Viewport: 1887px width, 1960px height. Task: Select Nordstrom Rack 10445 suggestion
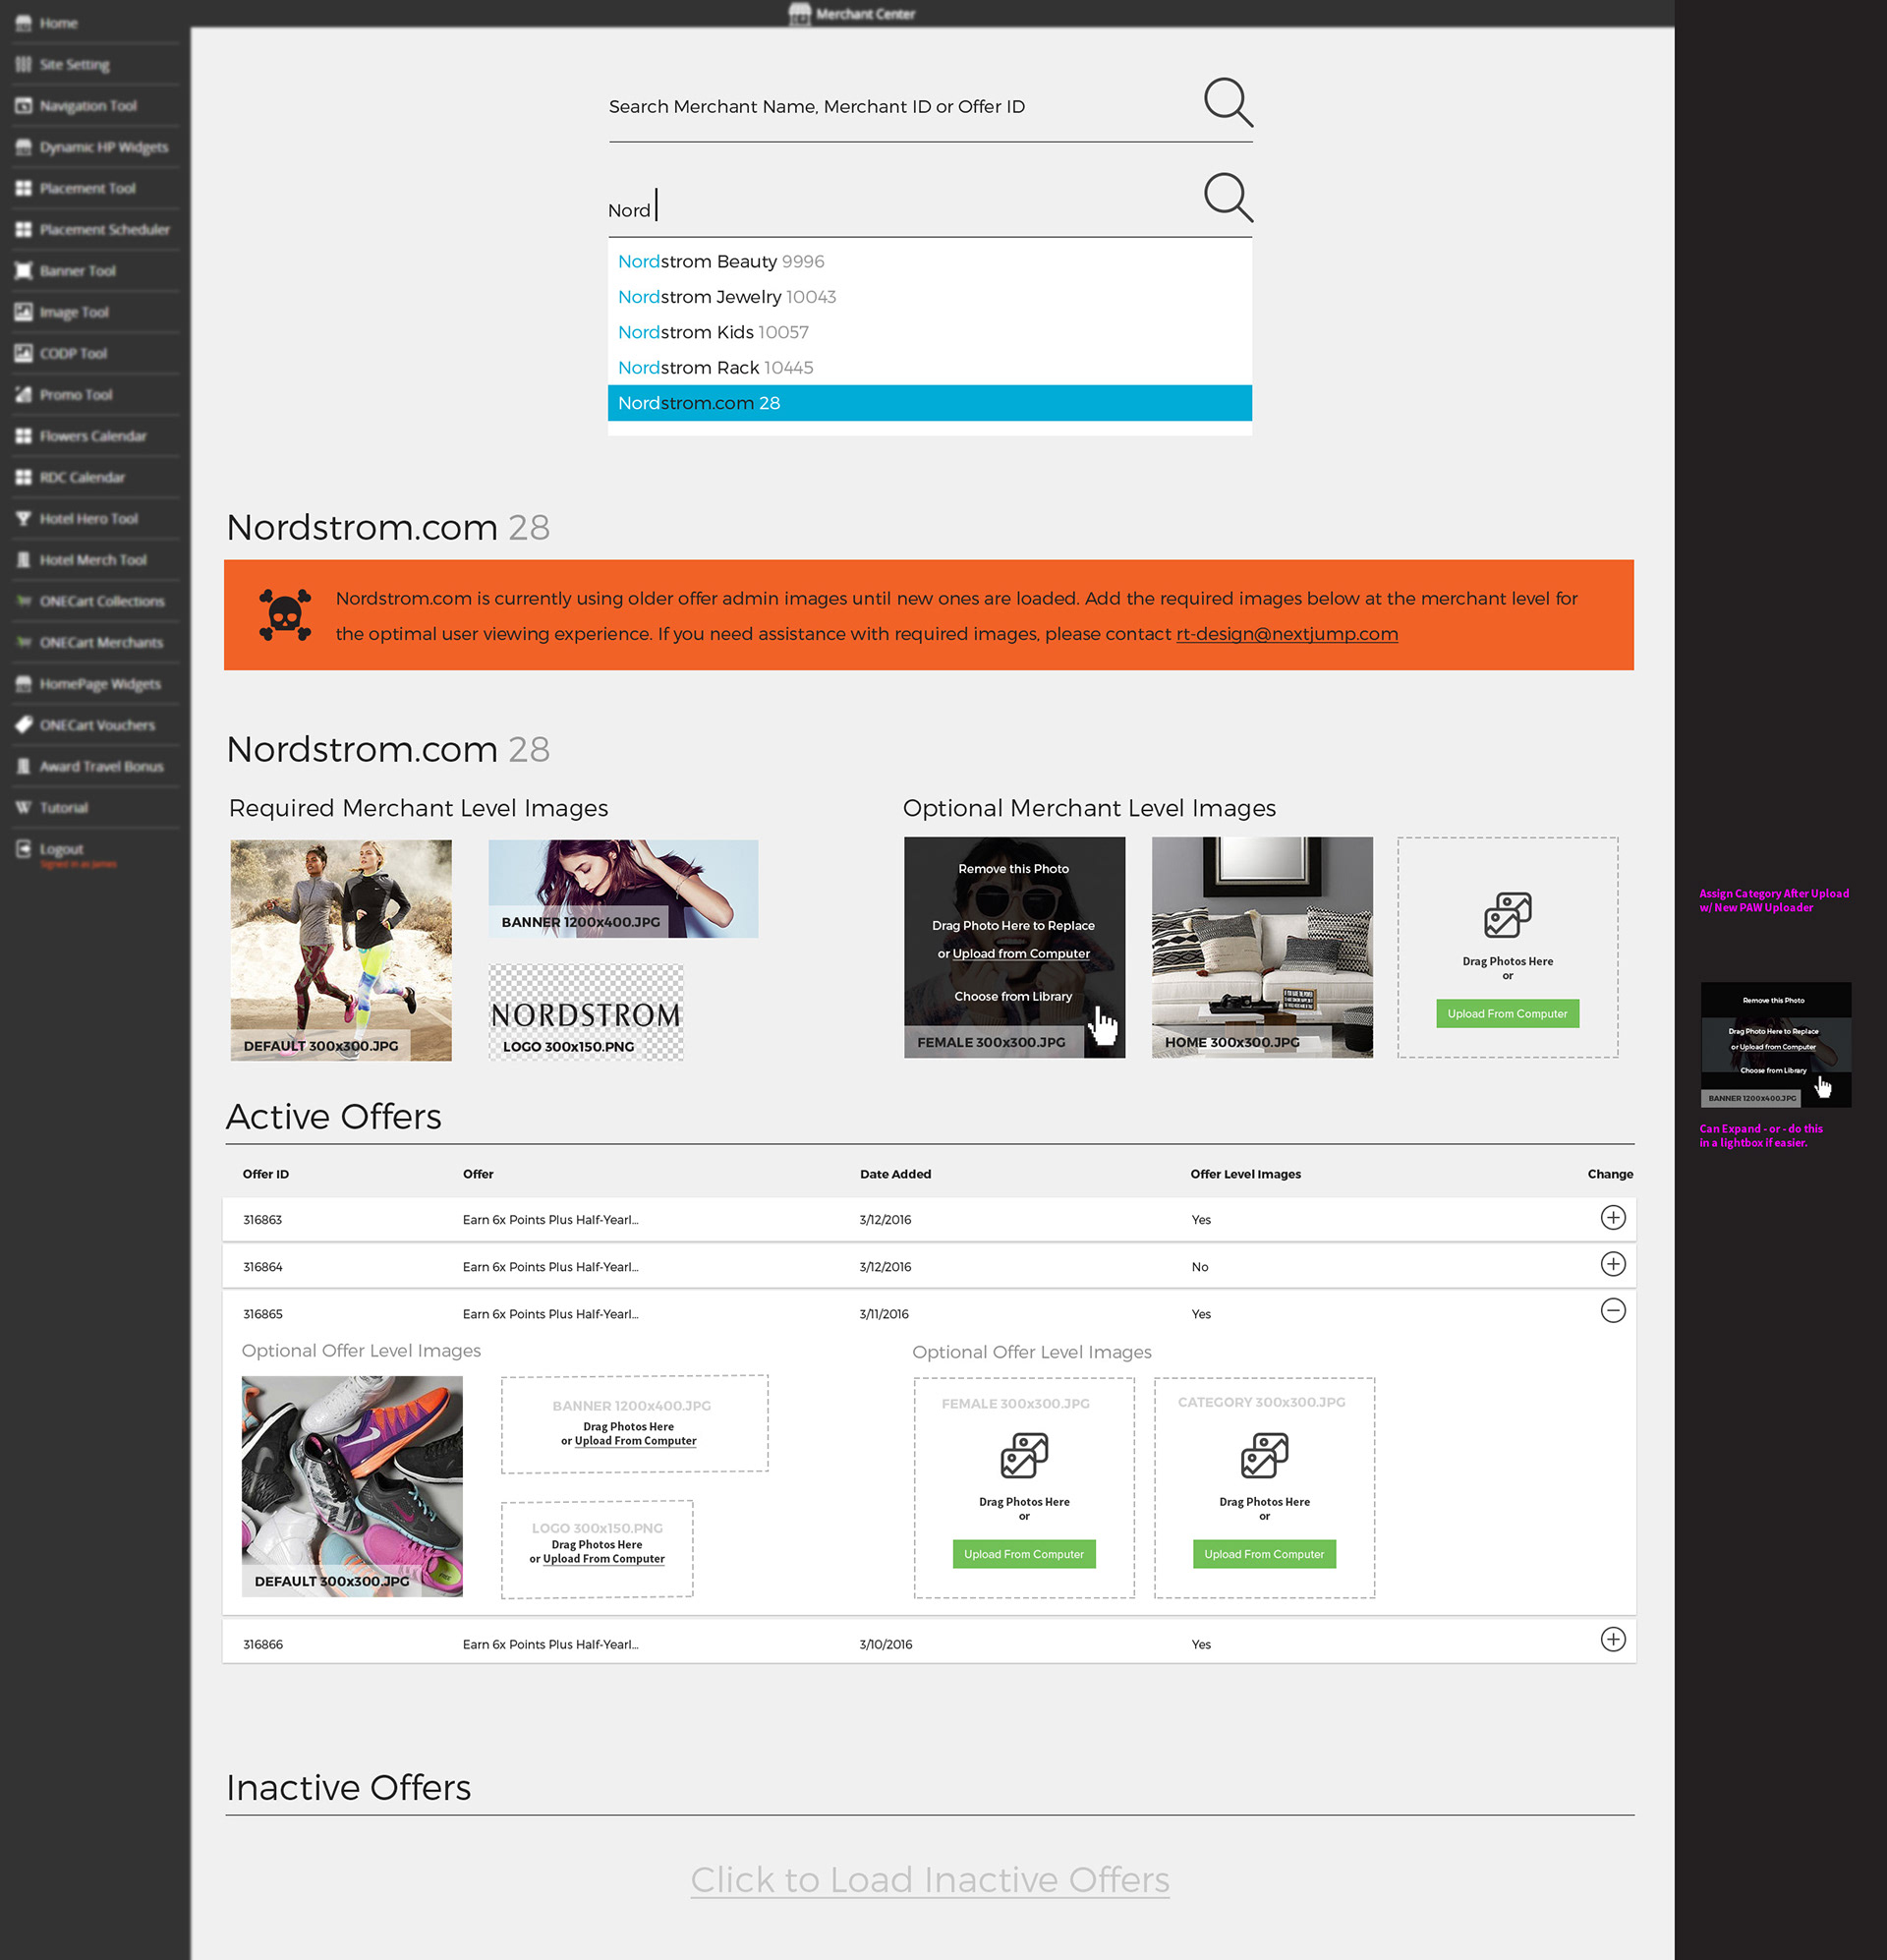tap(930, 367)
